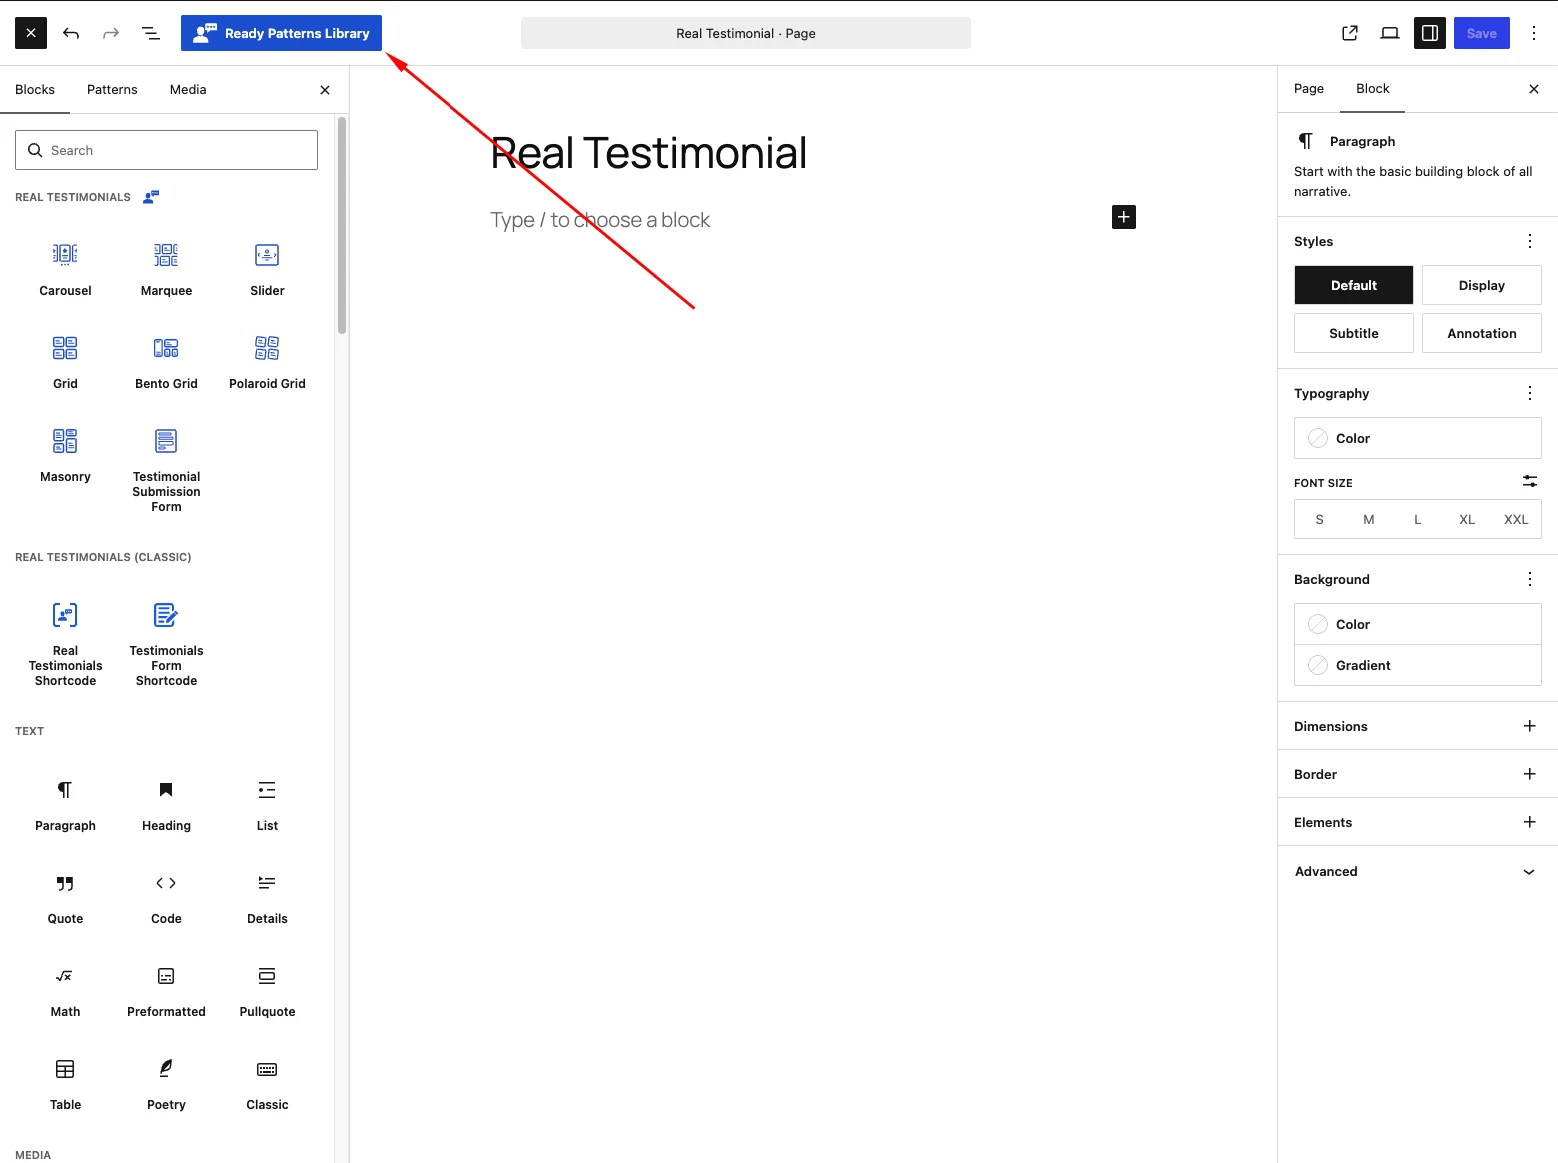
Task: Insert a Quote block
Action: pos(65,898)
